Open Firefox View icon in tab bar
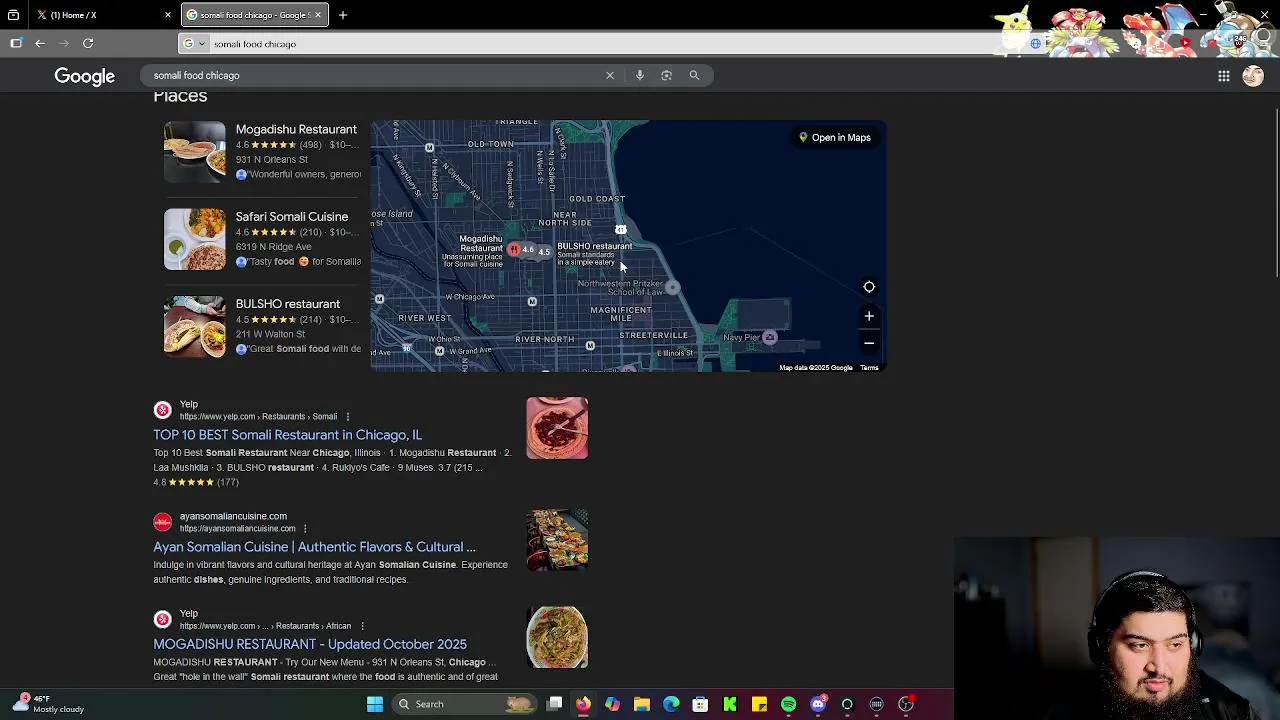This screenshot has width=1280, height=720. coord(13,15)
